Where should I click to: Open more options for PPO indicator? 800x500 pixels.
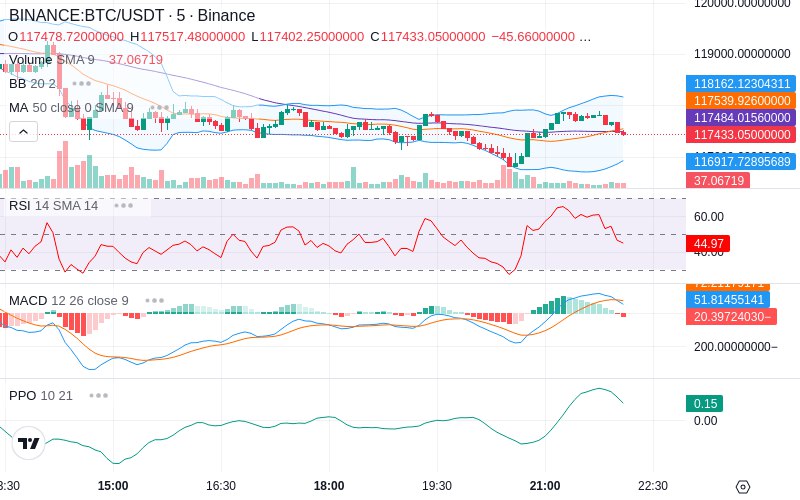[98, 395]
